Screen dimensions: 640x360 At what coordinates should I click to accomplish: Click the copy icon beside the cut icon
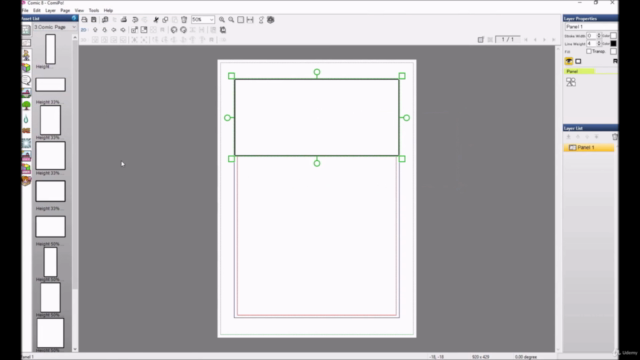[165, 20]
